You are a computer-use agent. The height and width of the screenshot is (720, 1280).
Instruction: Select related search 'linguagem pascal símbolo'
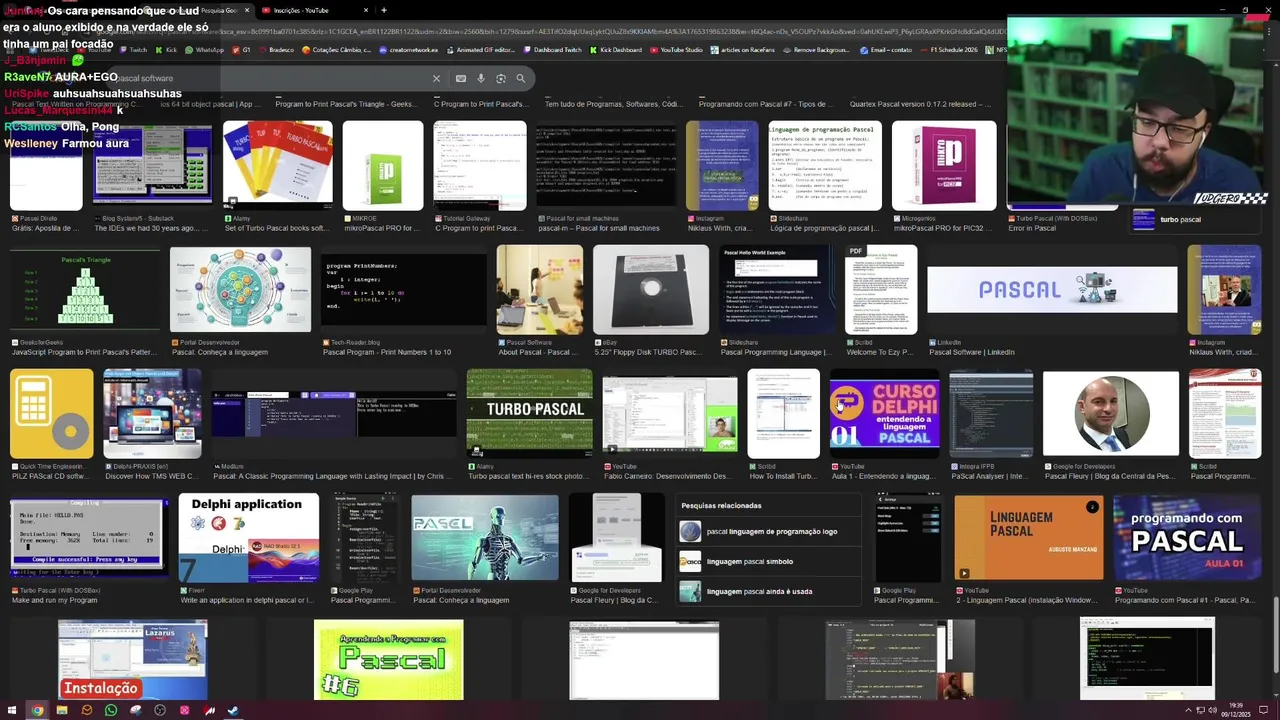pos(768,562)
